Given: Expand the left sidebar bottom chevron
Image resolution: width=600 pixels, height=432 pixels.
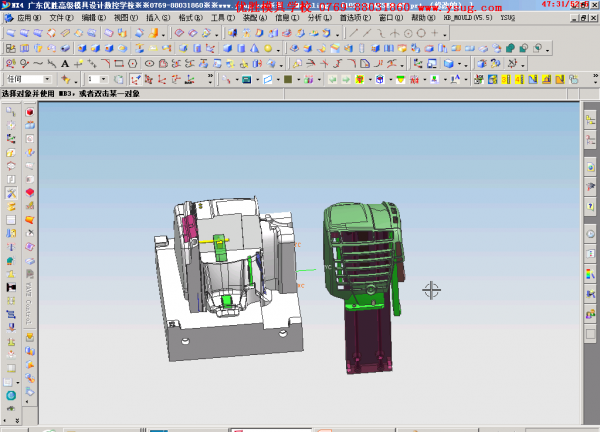Looking at the screenshot, I should click(17, 420).
